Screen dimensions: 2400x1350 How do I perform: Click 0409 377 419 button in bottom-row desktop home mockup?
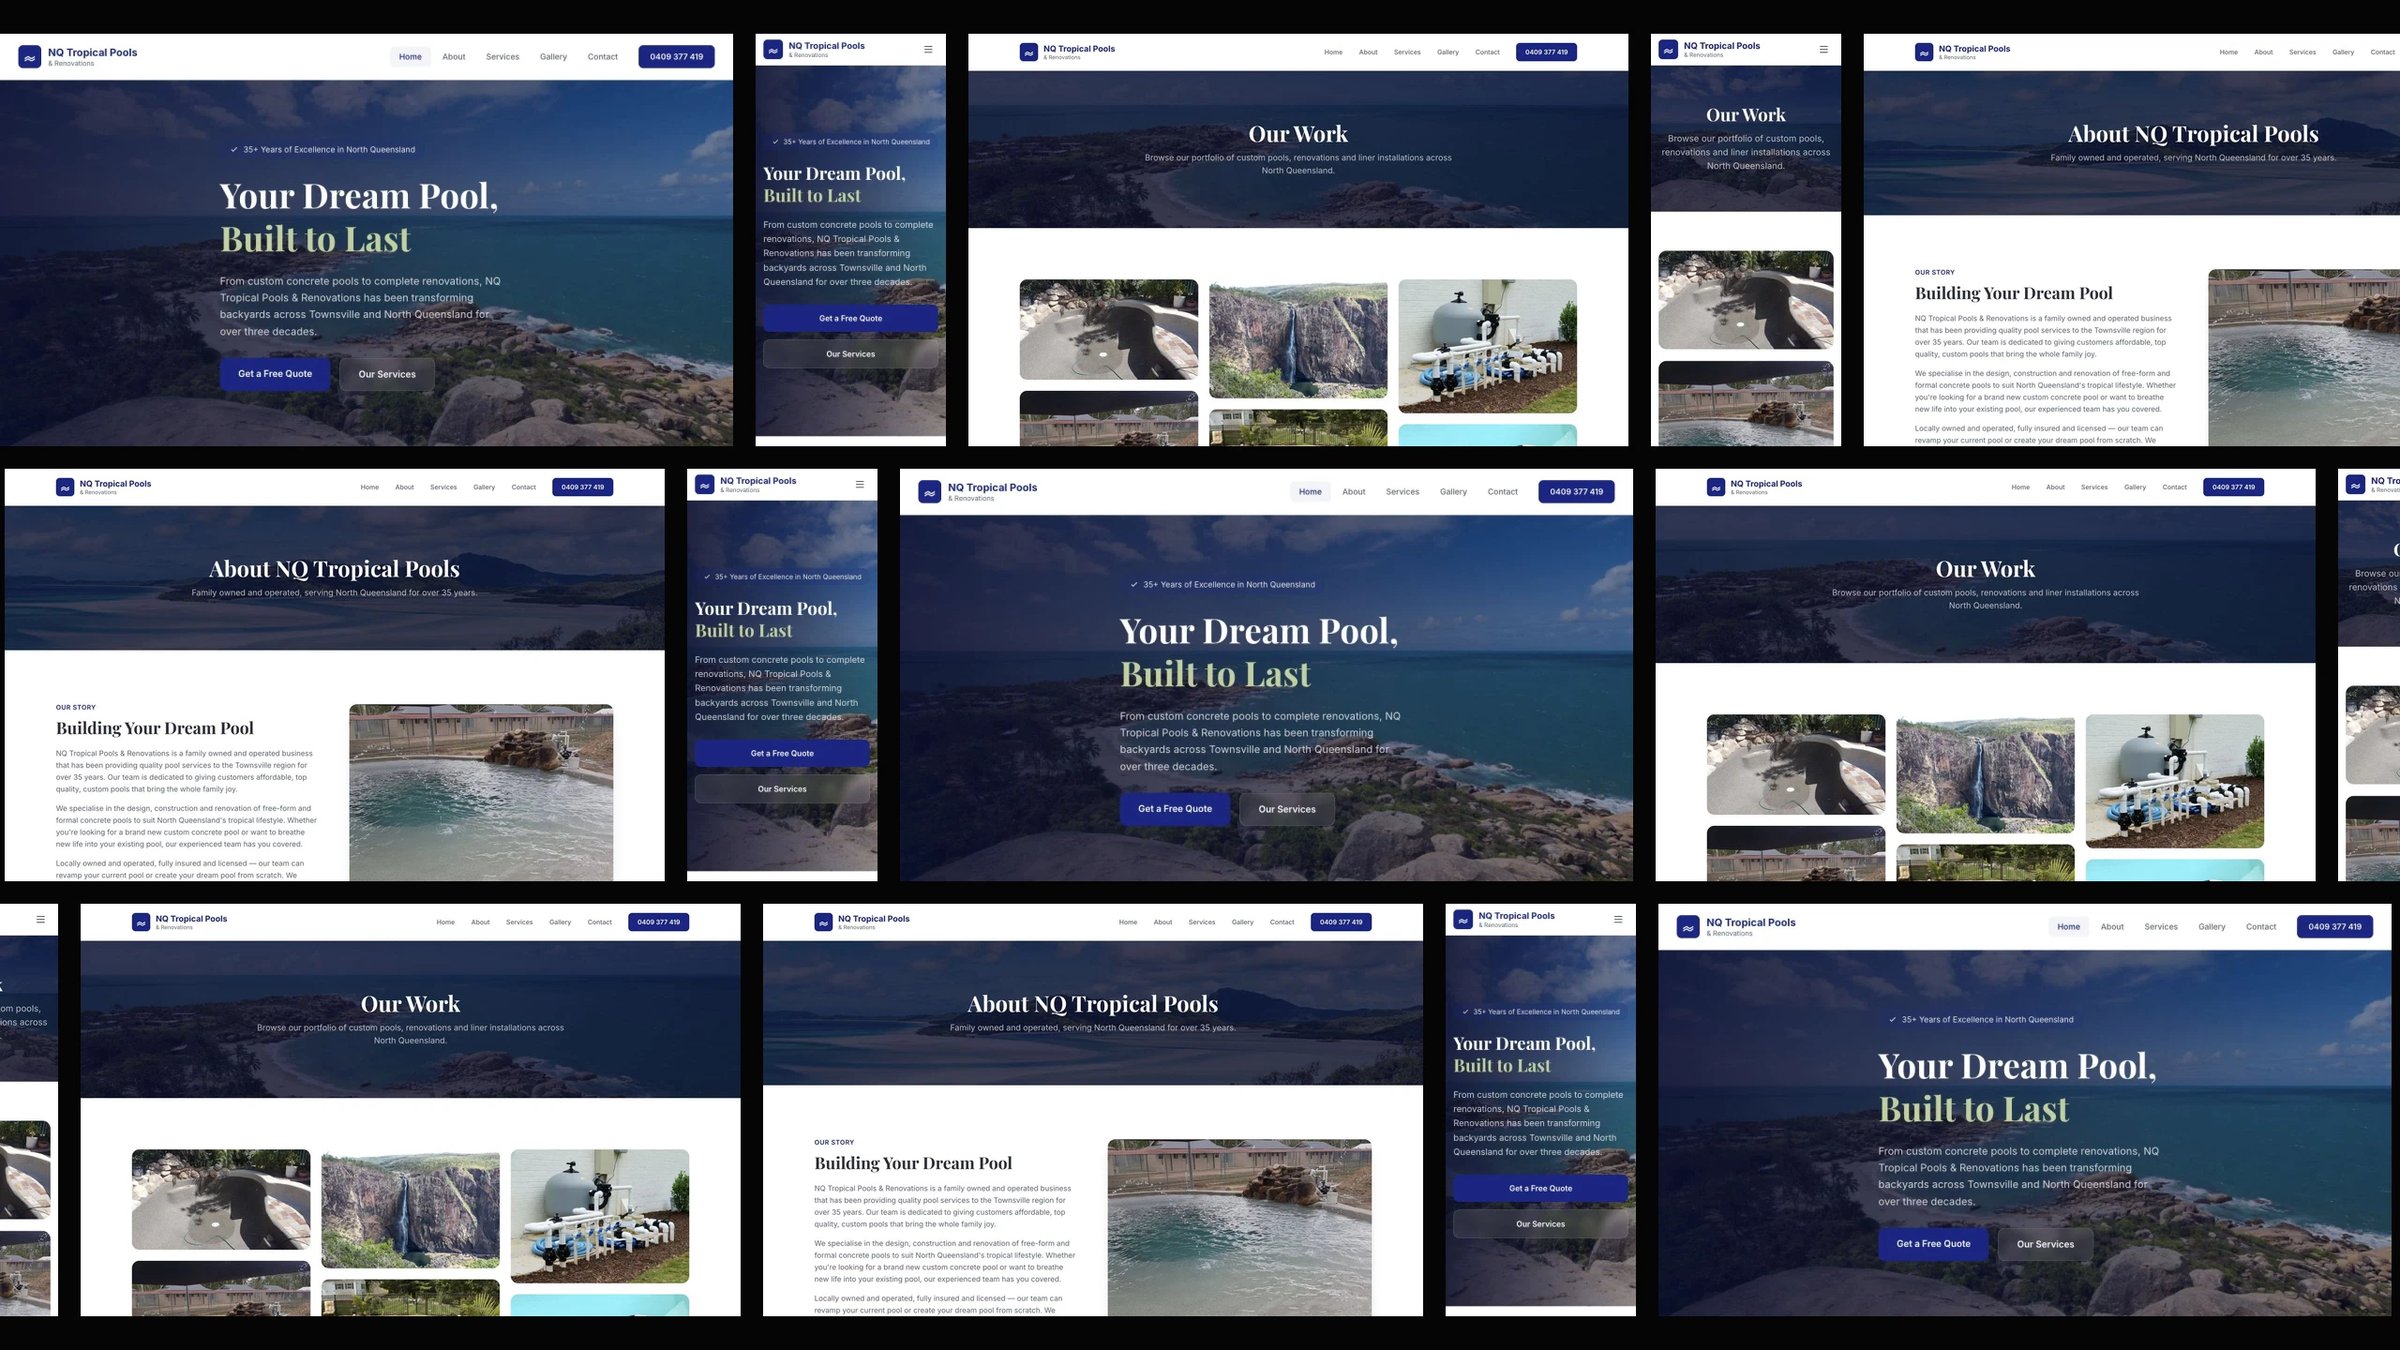[x=2335, y=927]
